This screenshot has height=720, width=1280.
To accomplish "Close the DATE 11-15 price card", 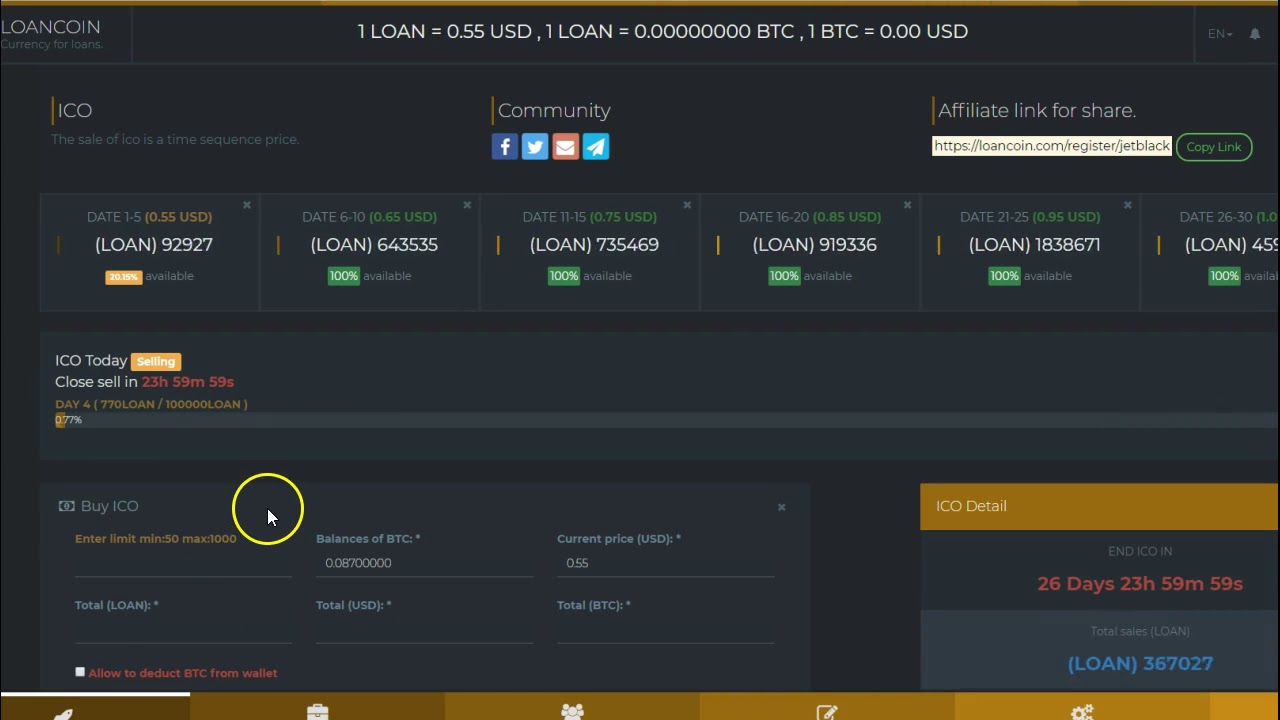I will 687,205.
